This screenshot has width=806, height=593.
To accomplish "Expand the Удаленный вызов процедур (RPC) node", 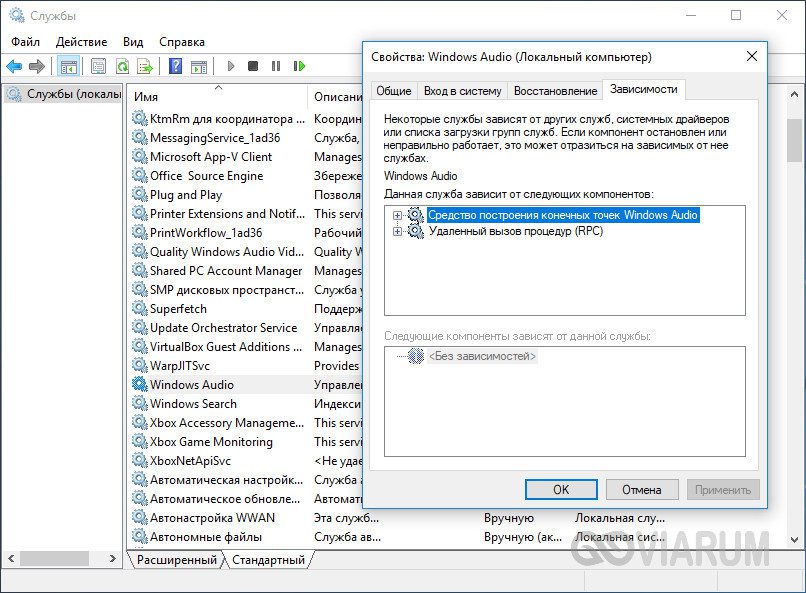I will (x=397, y=232).
